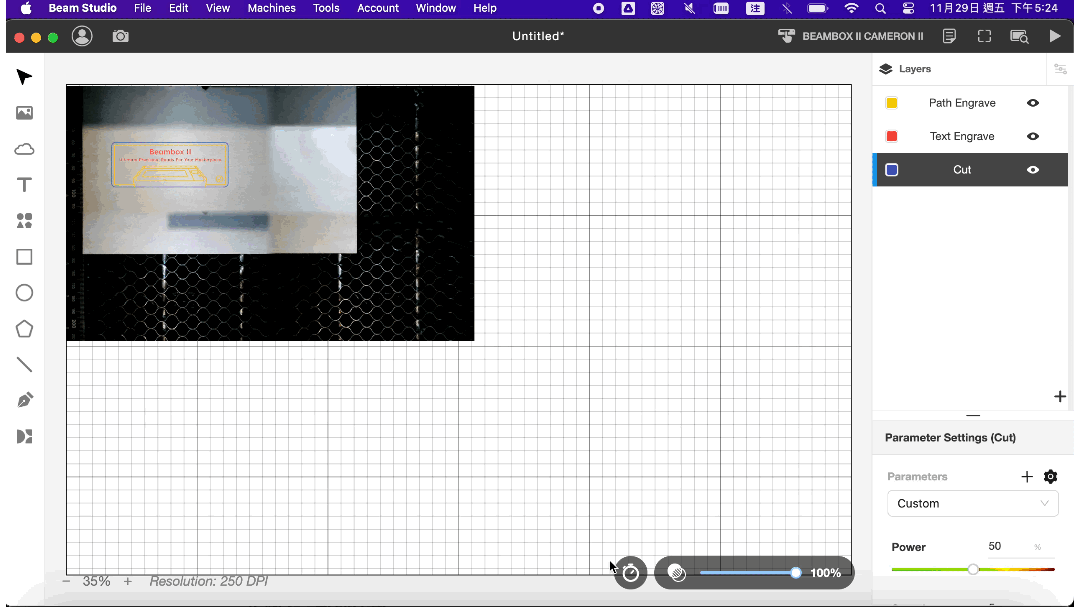Screen dimensions: 1080x608
Task: Select the Path Engrave layer
Action: click(970, 103)
